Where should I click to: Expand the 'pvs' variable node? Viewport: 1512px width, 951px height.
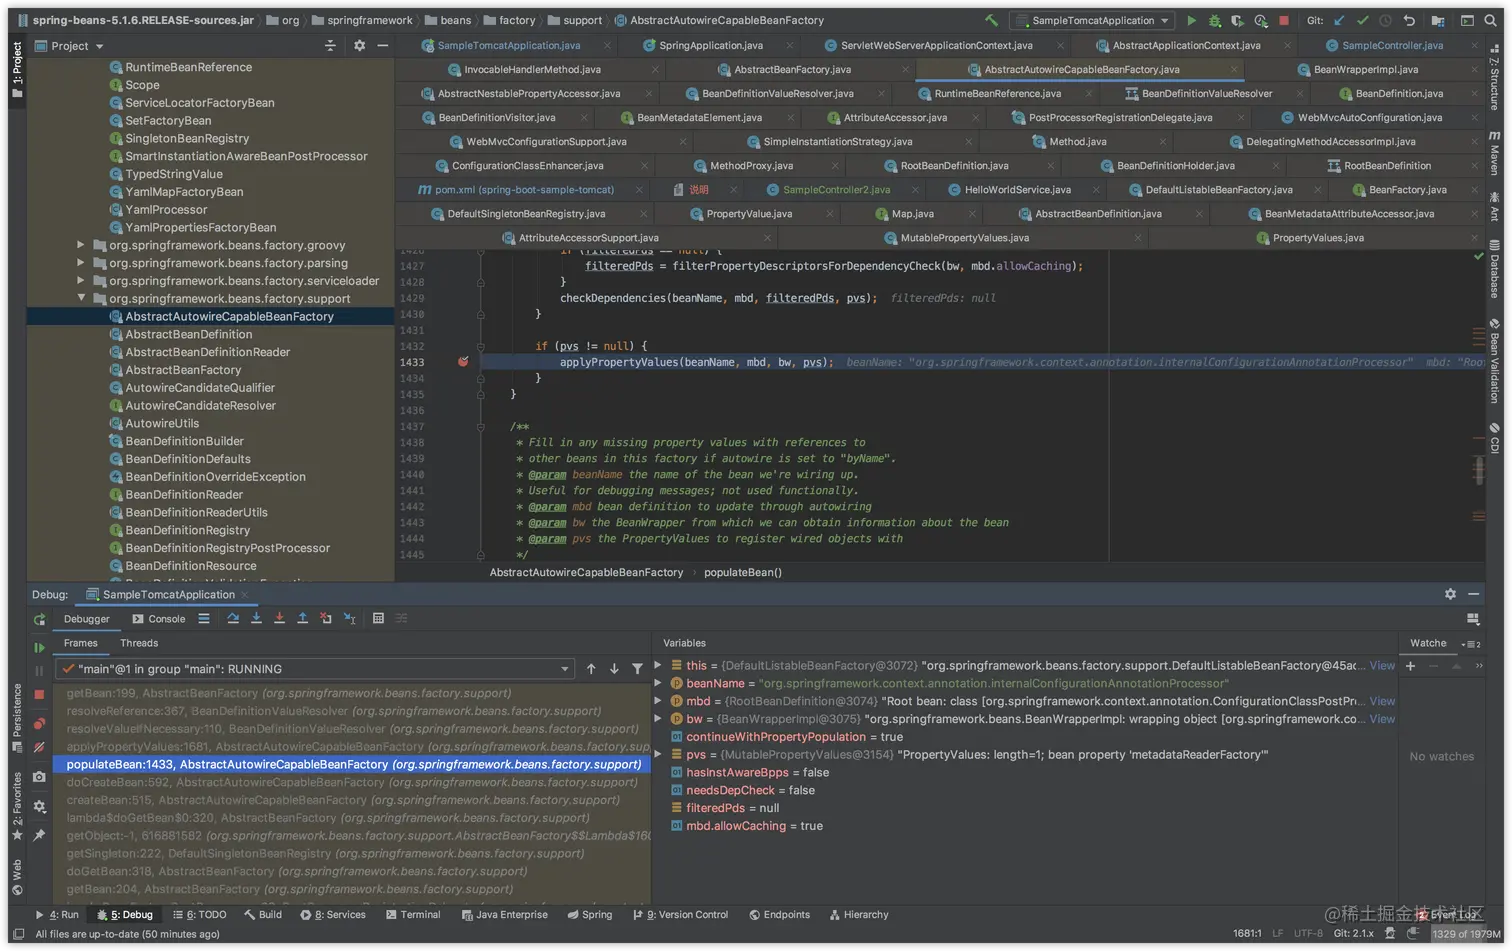coord(658,755)
